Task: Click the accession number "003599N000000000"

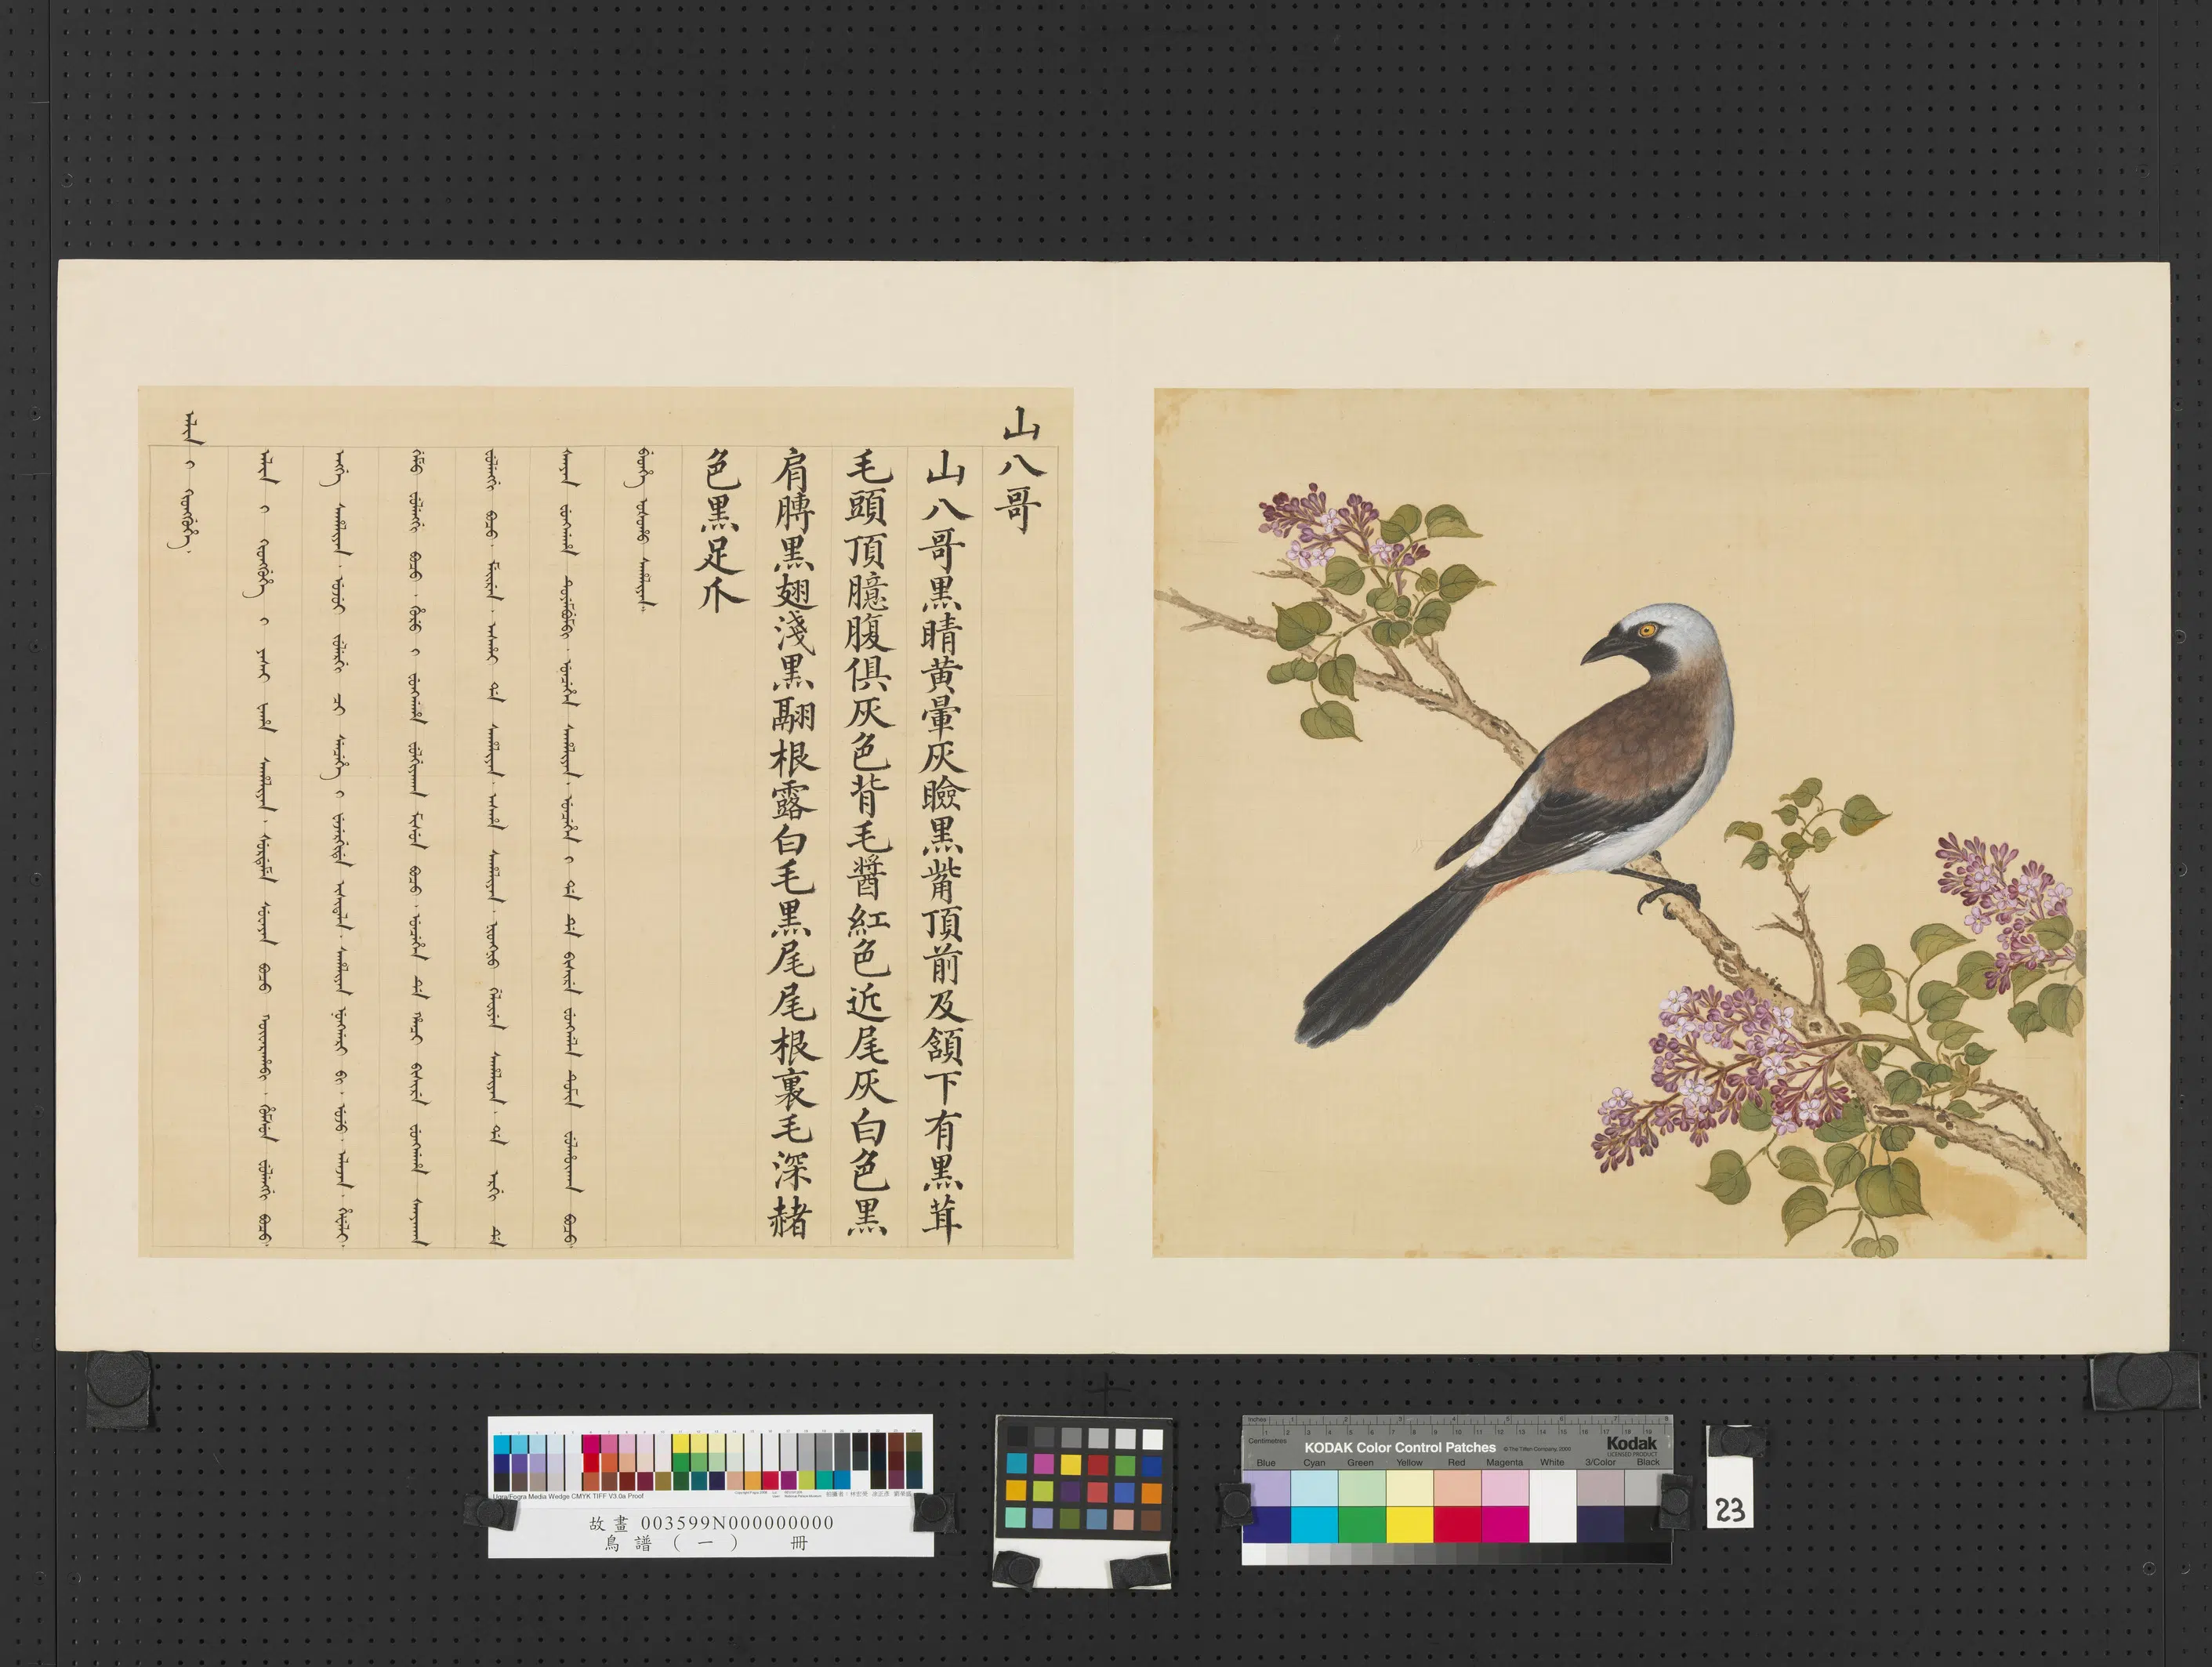Action: (737, 1522)
